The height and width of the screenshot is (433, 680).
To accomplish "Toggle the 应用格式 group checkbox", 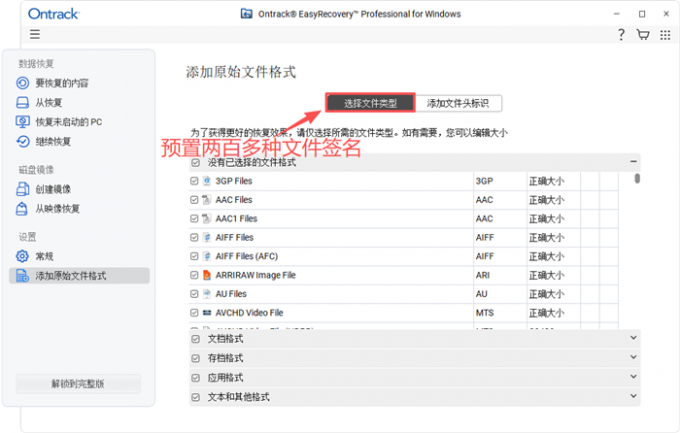I will [196, 377].
